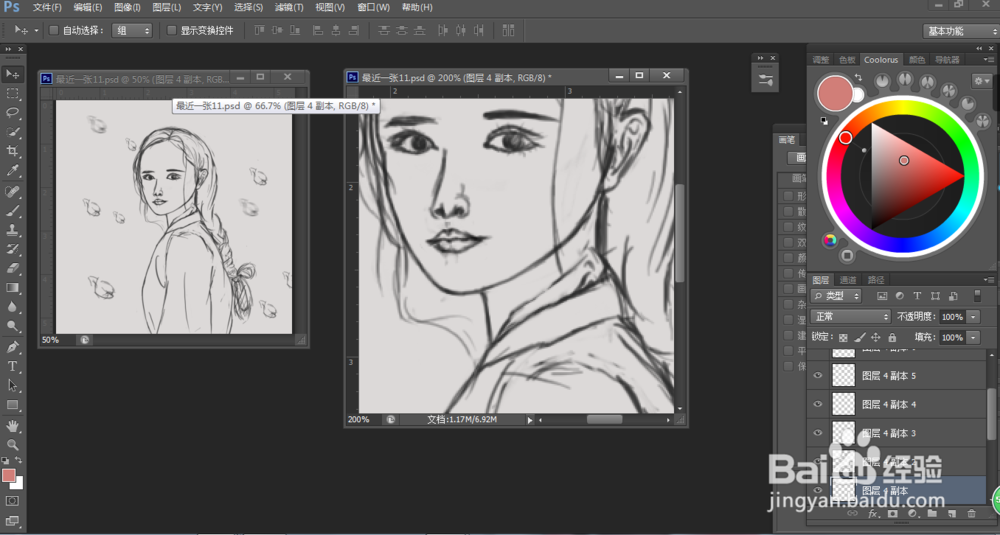
Task: Open the 窗口(W) menu
Action: (x=374, y=8)
